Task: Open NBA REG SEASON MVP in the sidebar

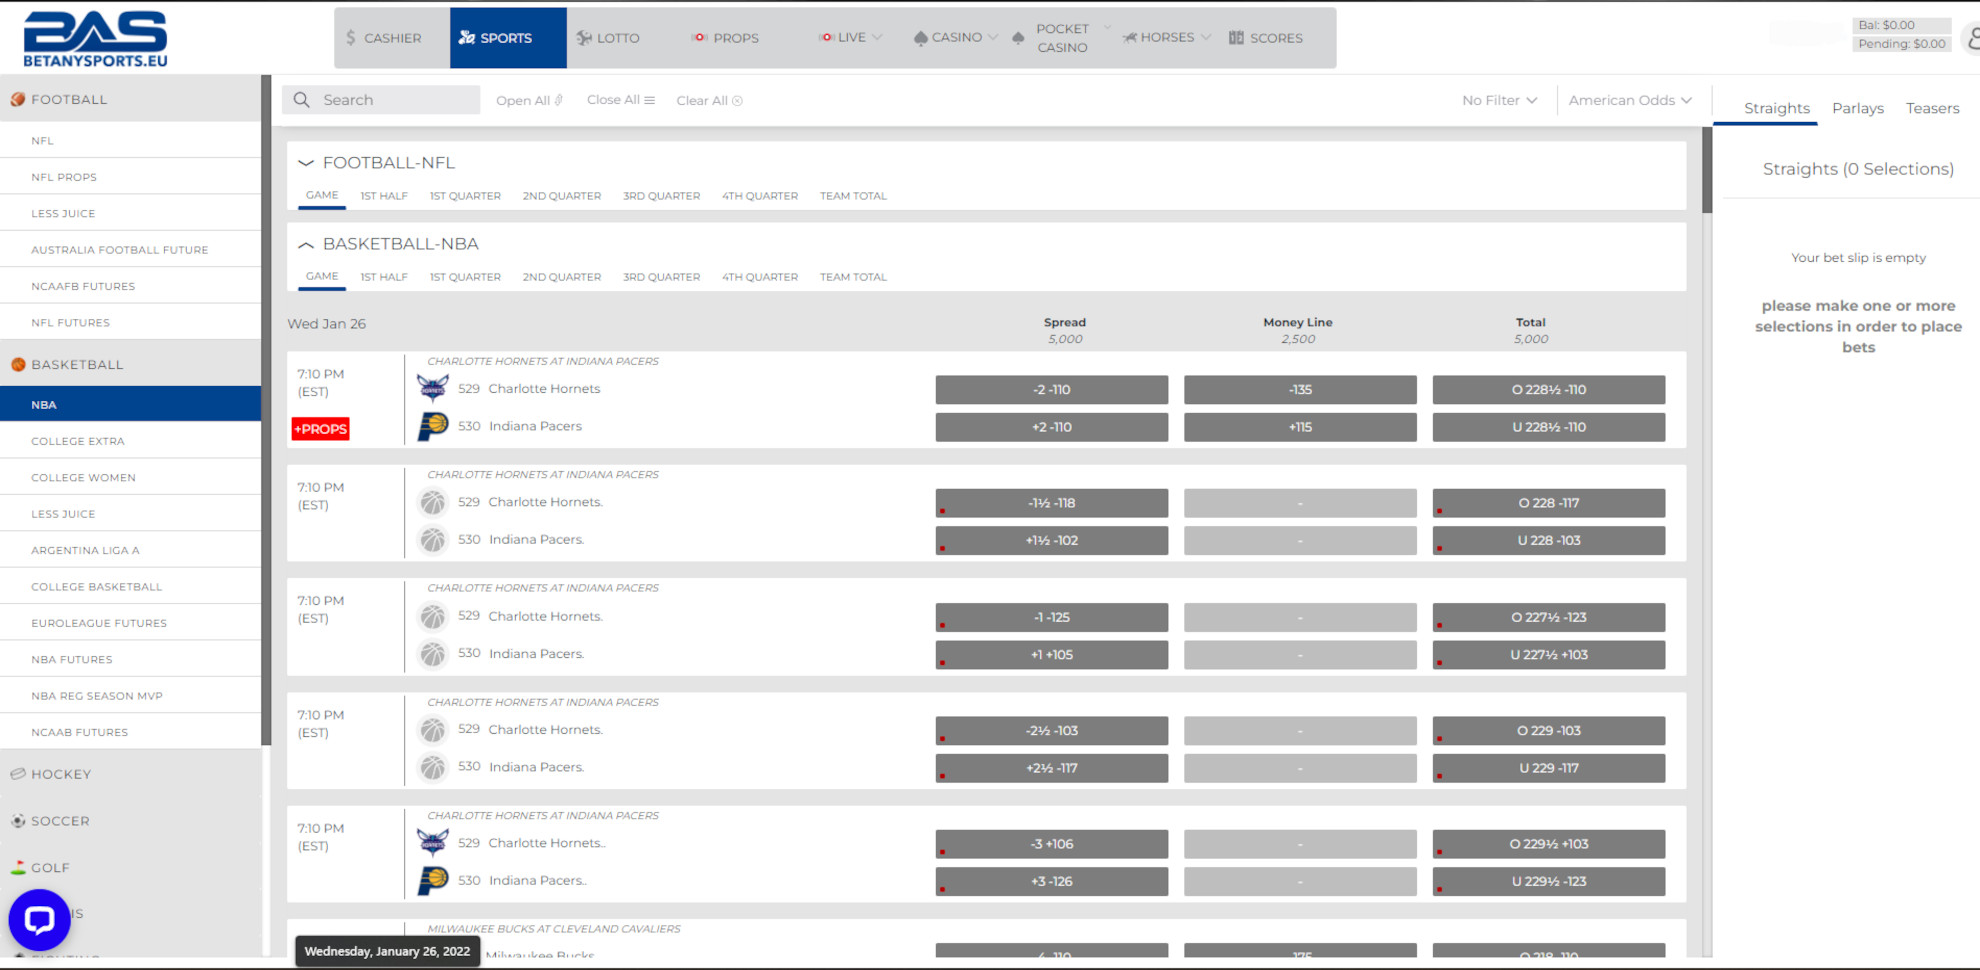Action: [131, 696]
